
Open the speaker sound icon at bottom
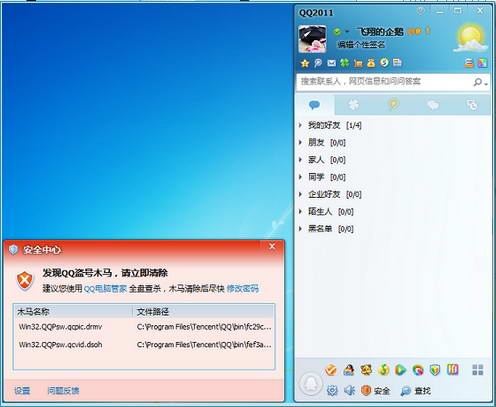tap(349, 390)
